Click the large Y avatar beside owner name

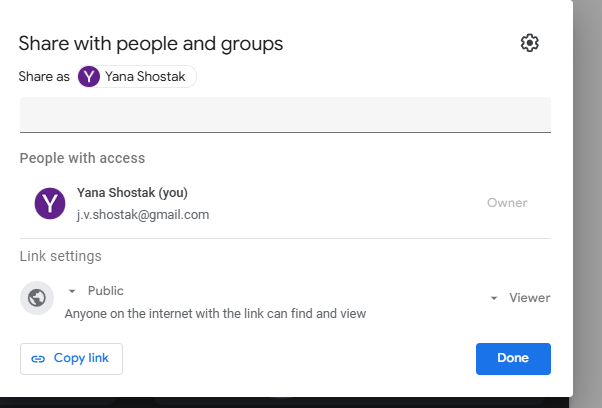(50, 203)
